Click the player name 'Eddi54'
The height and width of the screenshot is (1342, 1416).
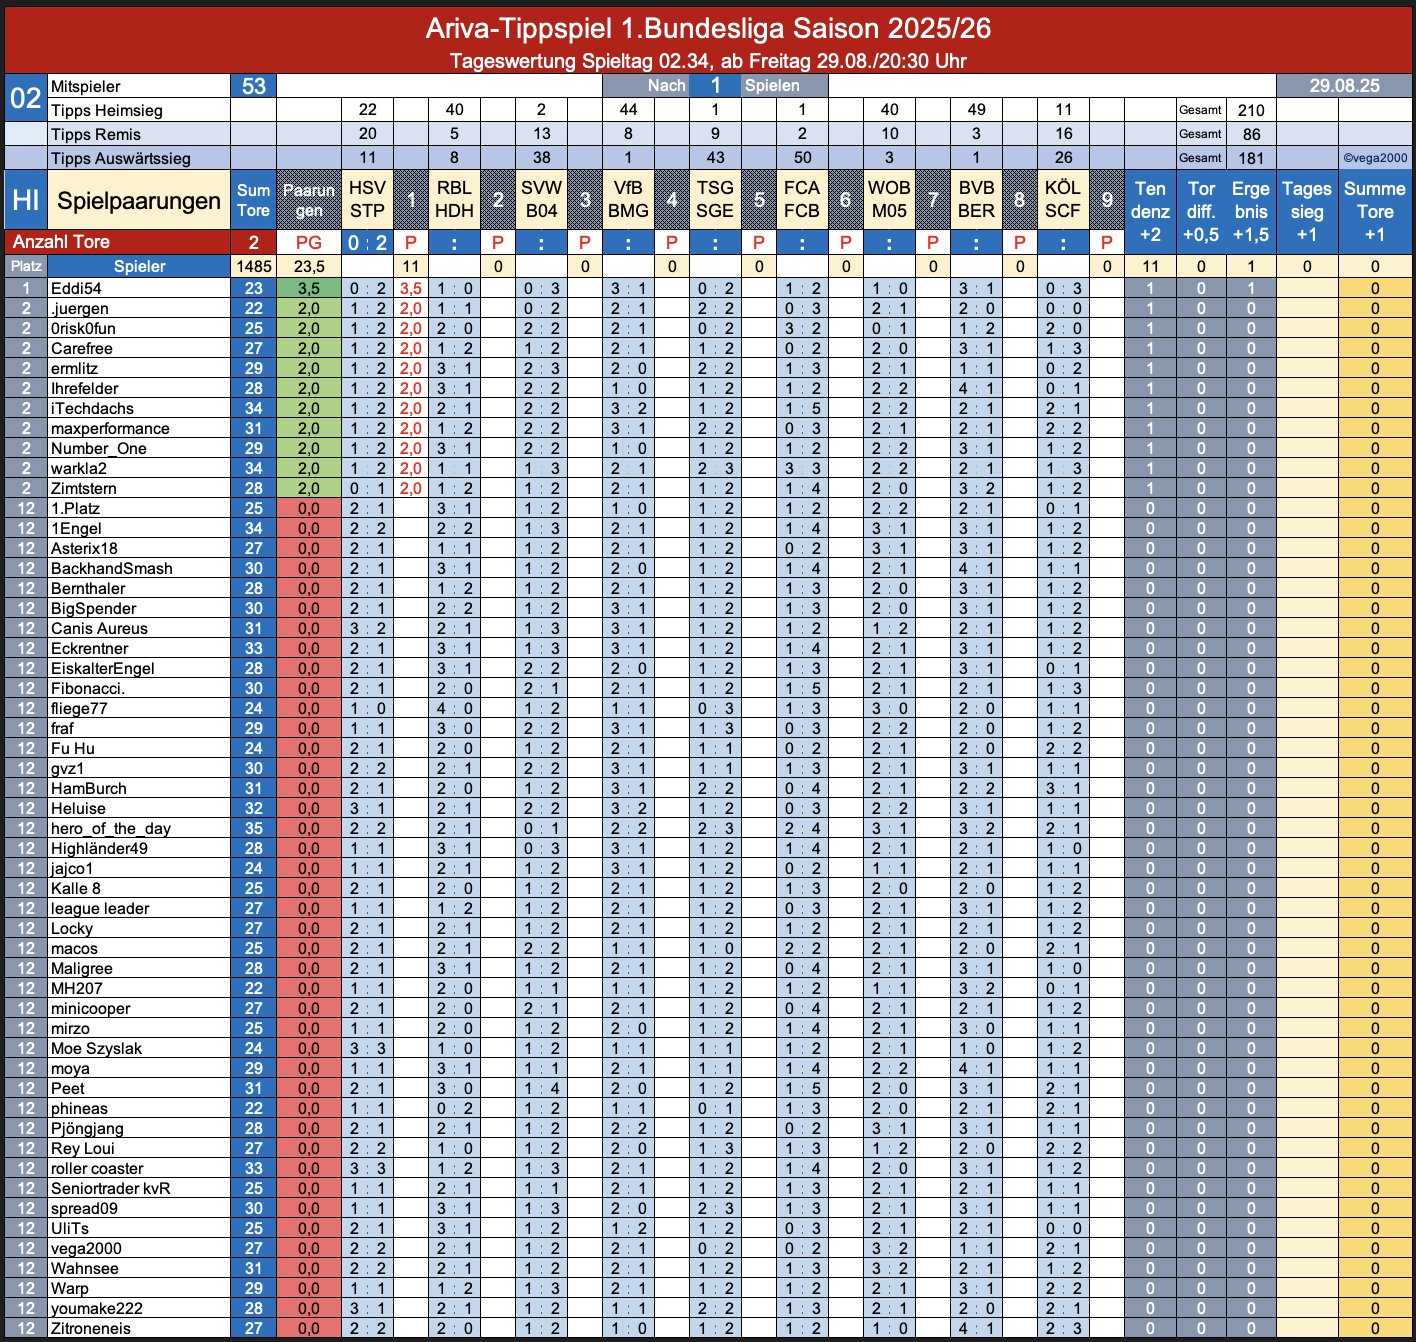(76, 288)
